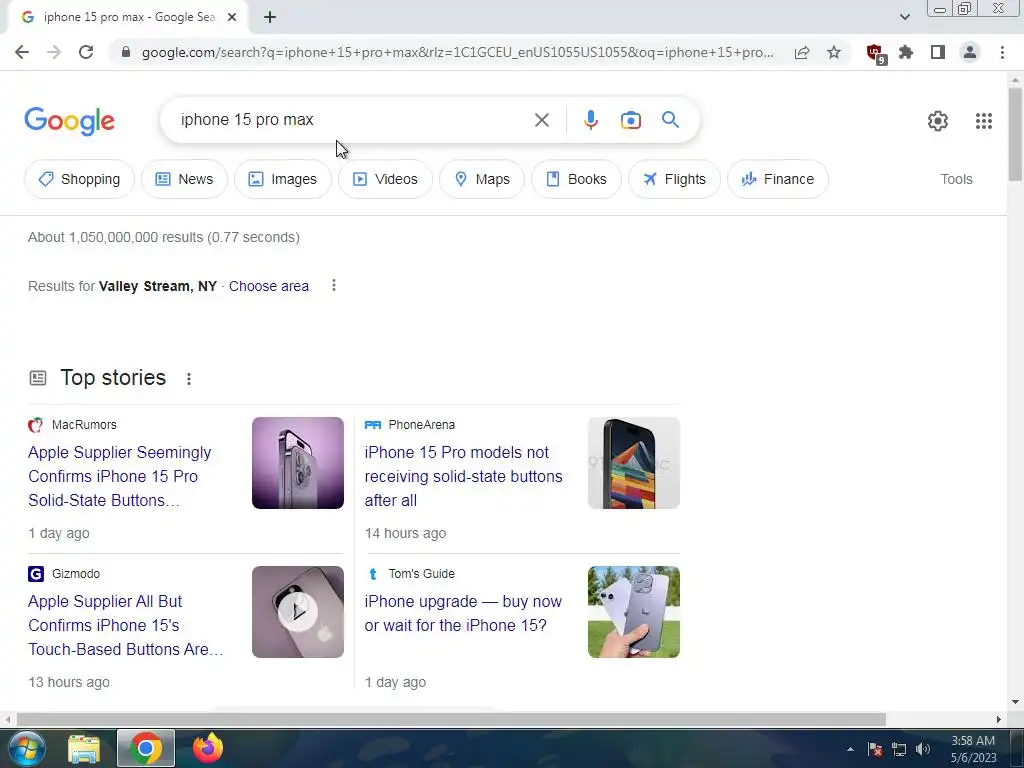Open Gizmodo Apple Supplier All But Confirms story

coord(125,625)
